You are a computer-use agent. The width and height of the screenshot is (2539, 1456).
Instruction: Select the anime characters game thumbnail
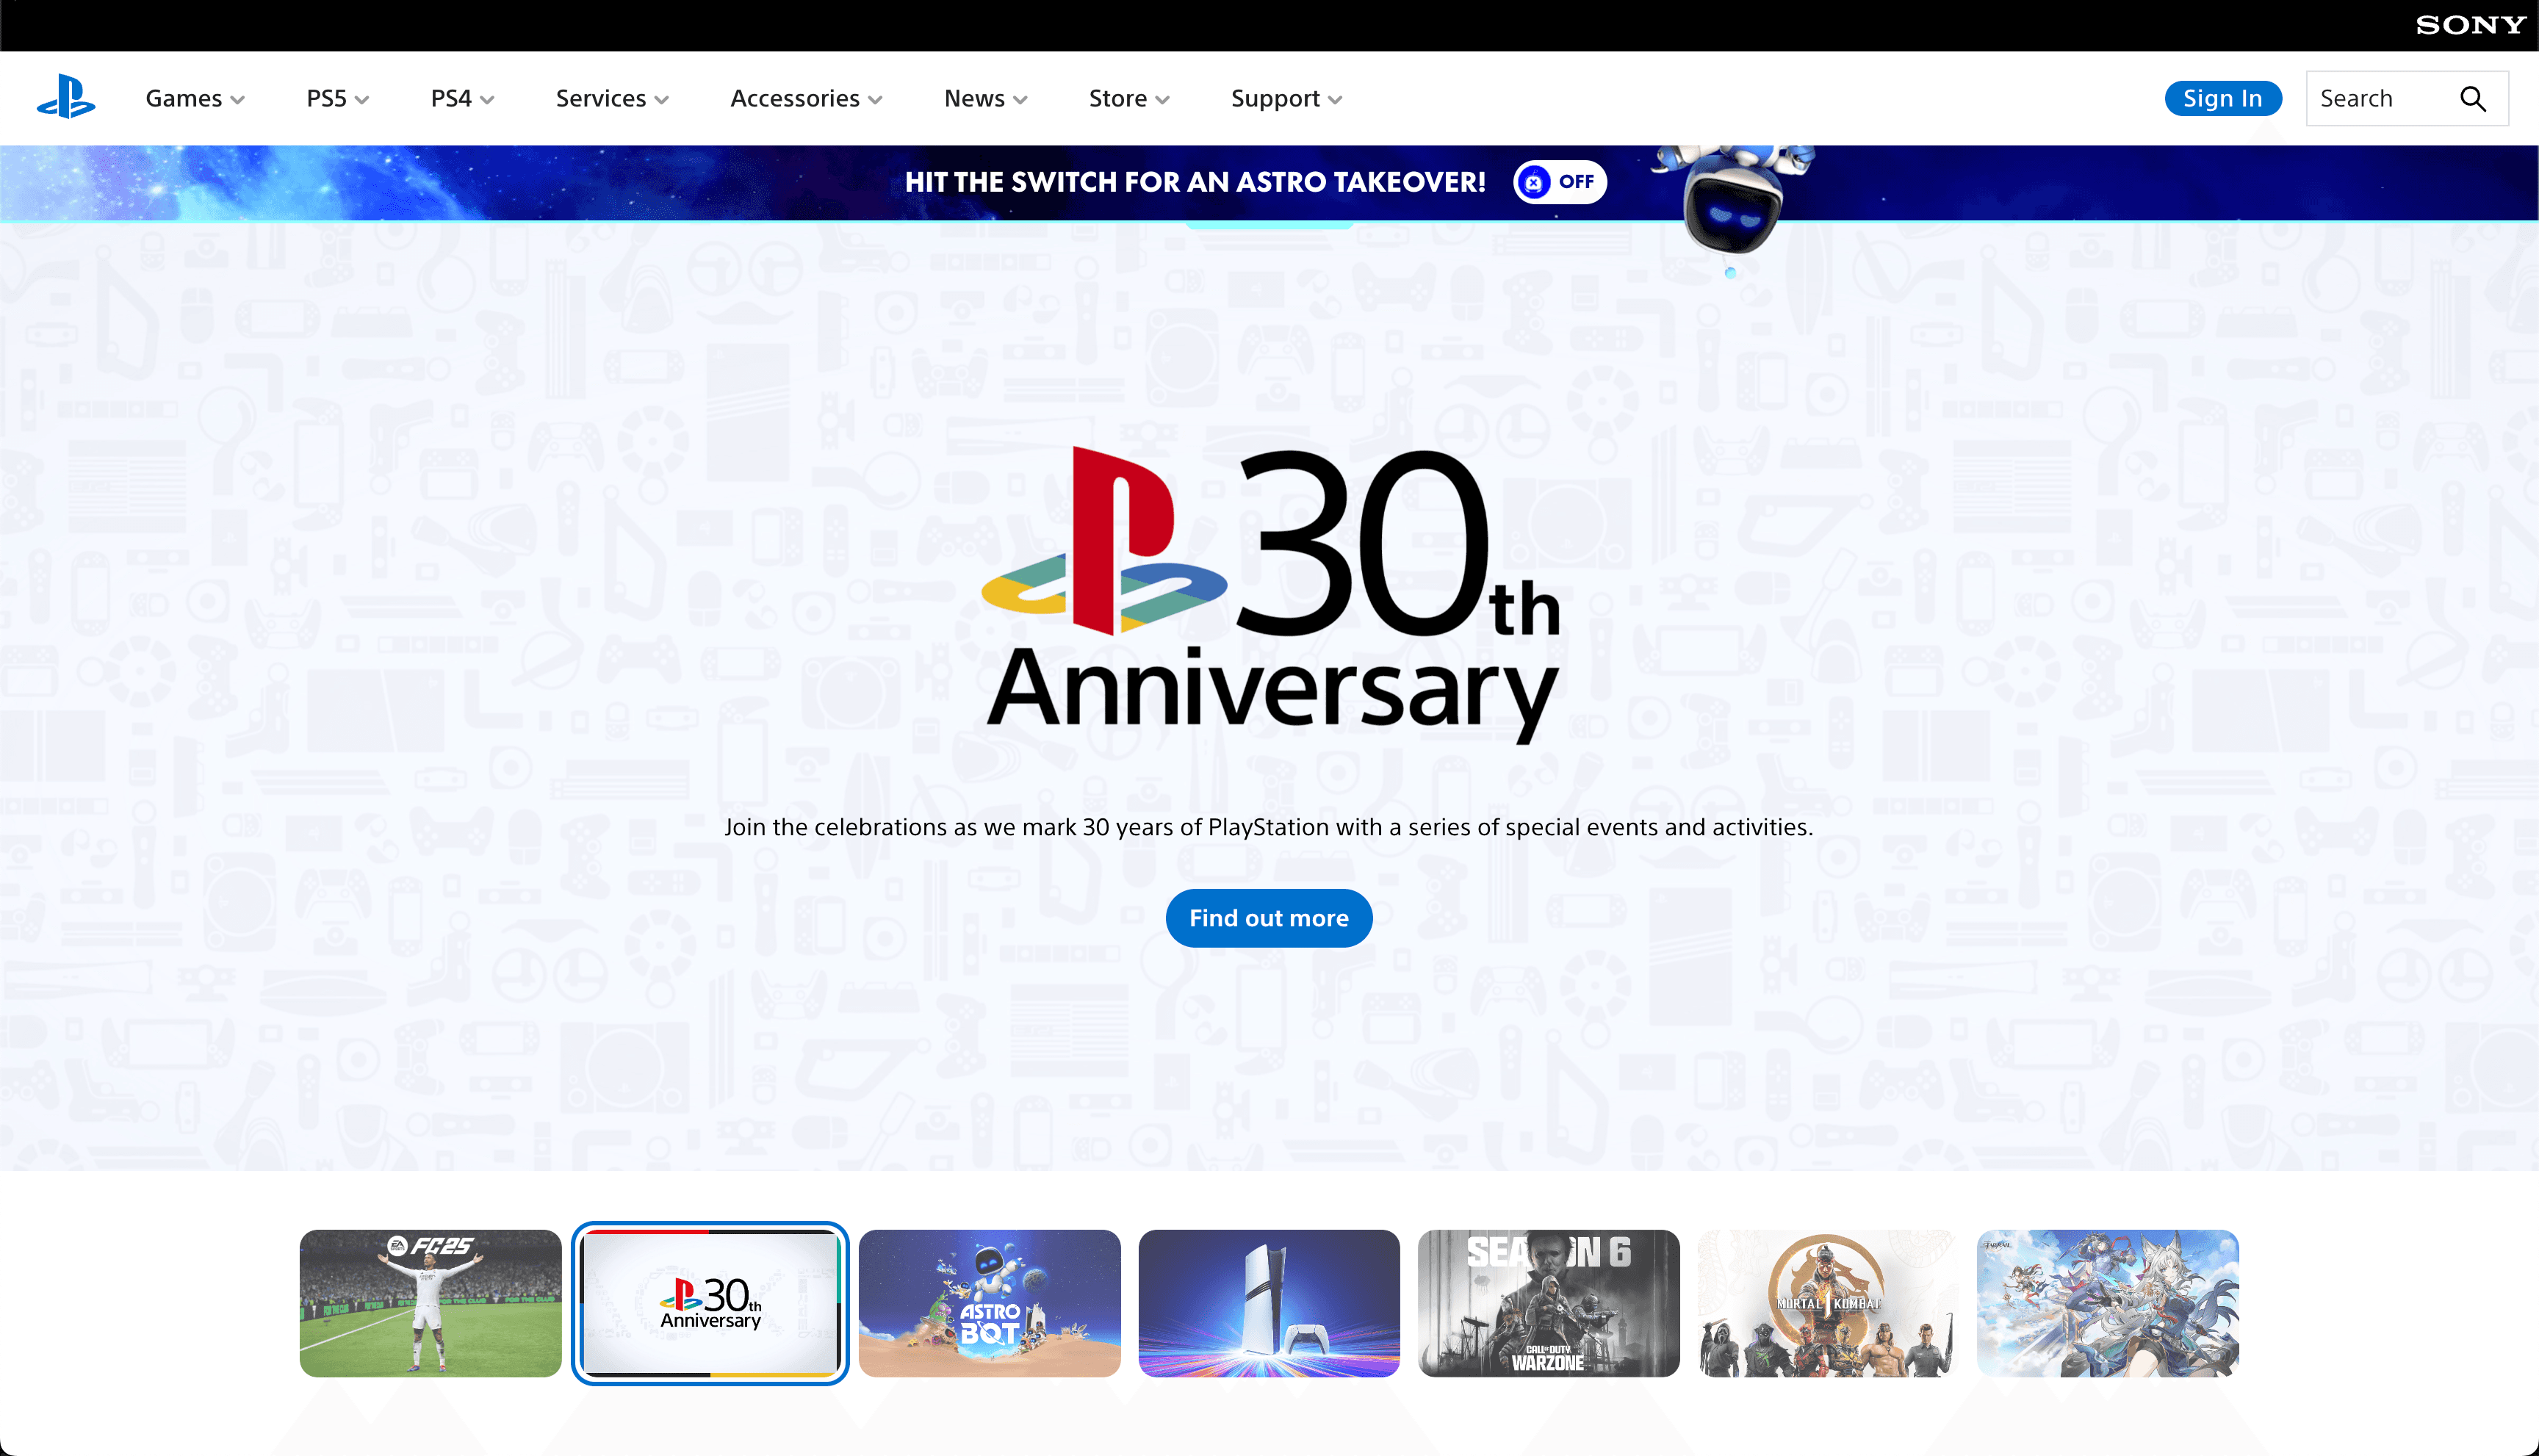pos(2107,1303)
